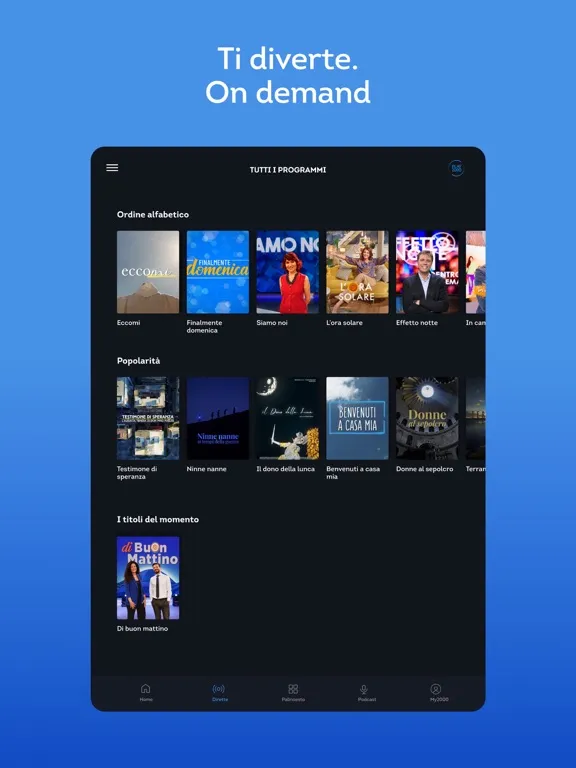Viewport: 576px width, 768px height.
Task: Select Il dono della luna poster
Action: 288,418
